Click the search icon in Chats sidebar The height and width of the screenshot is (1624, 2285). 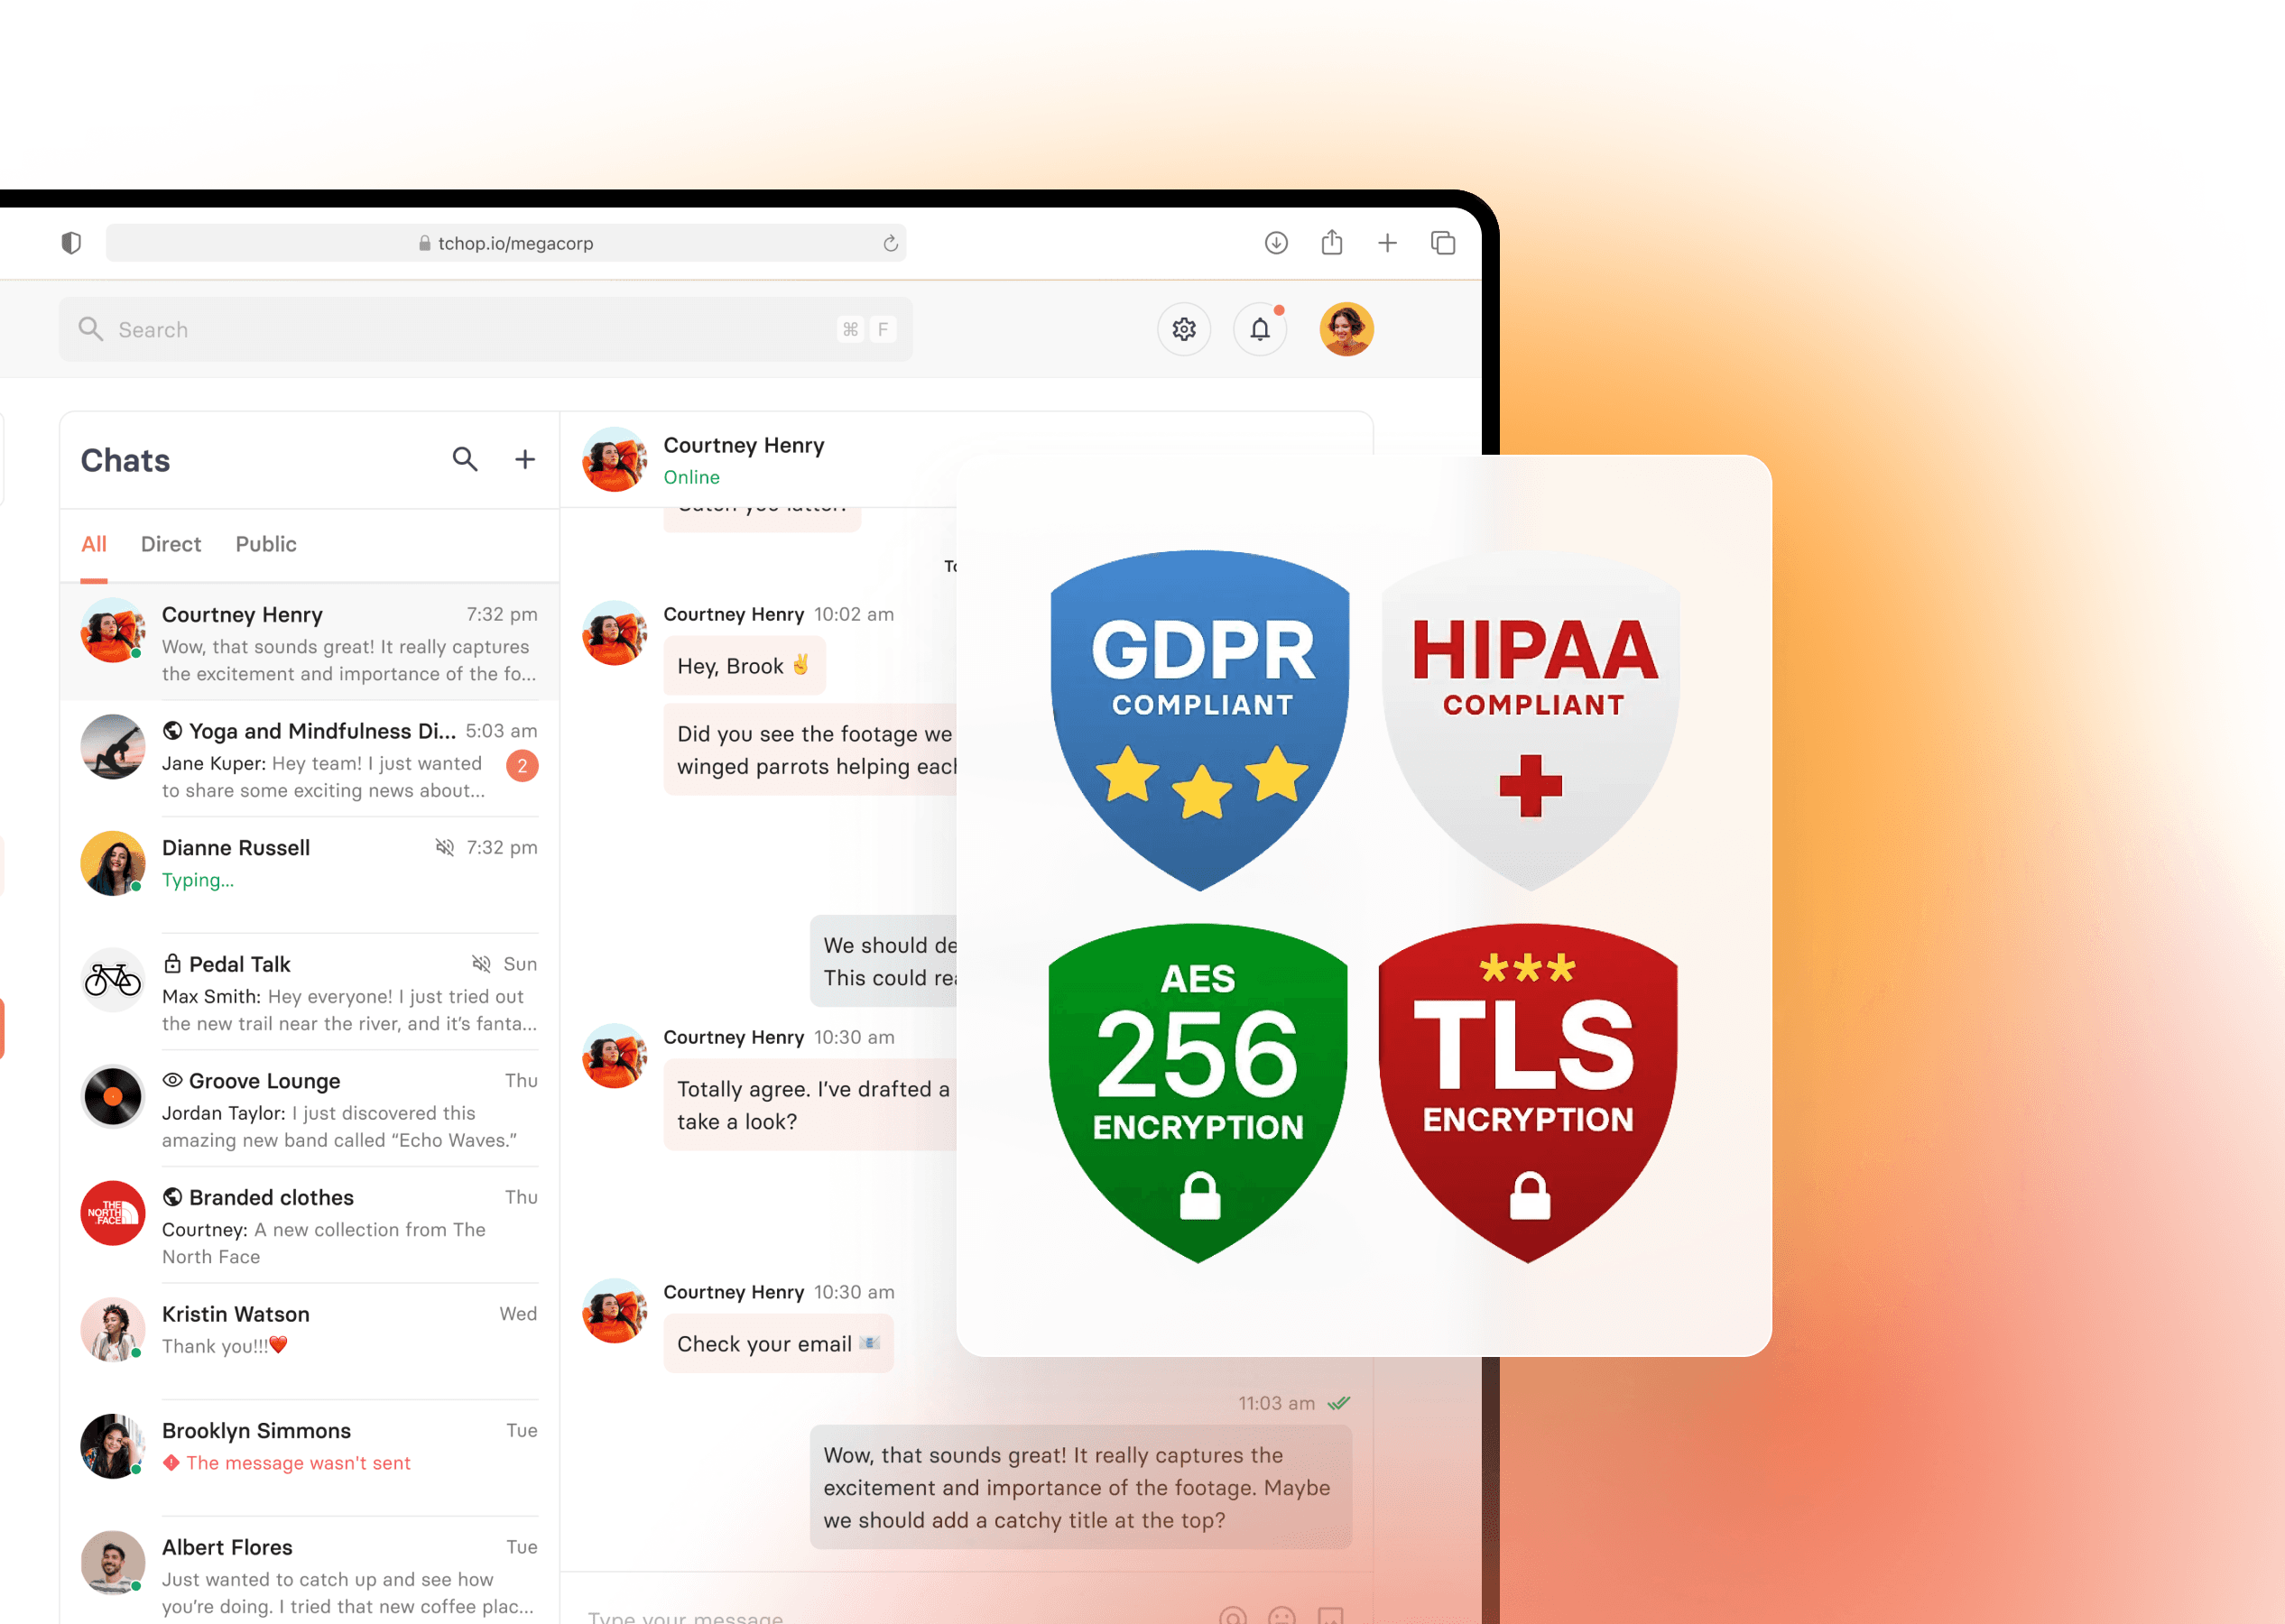point(464,460)
